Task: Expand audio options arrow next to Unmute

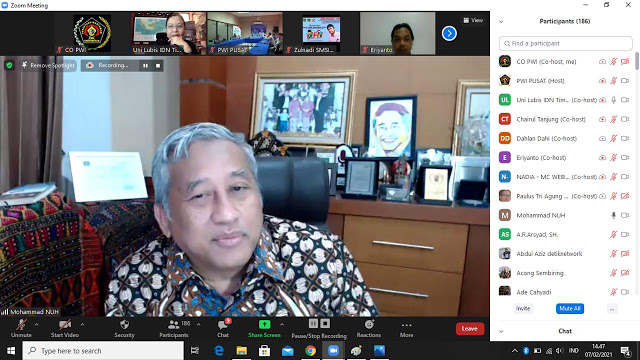Action: pyautogui.click(x=36, y=324)
